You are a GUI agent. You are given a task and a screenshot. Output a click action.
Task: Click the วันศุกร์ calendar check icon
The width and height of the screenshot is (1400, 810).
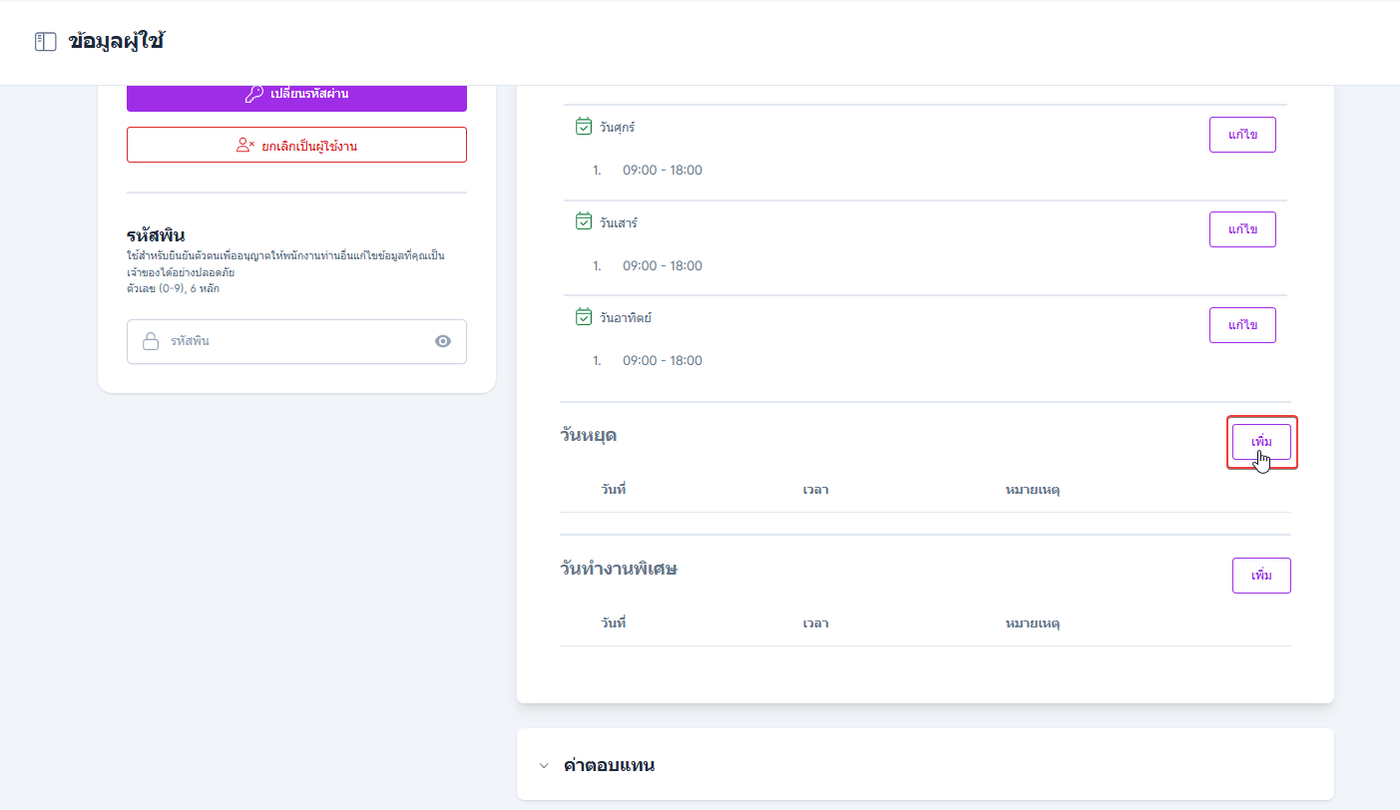tap(584, 127)
